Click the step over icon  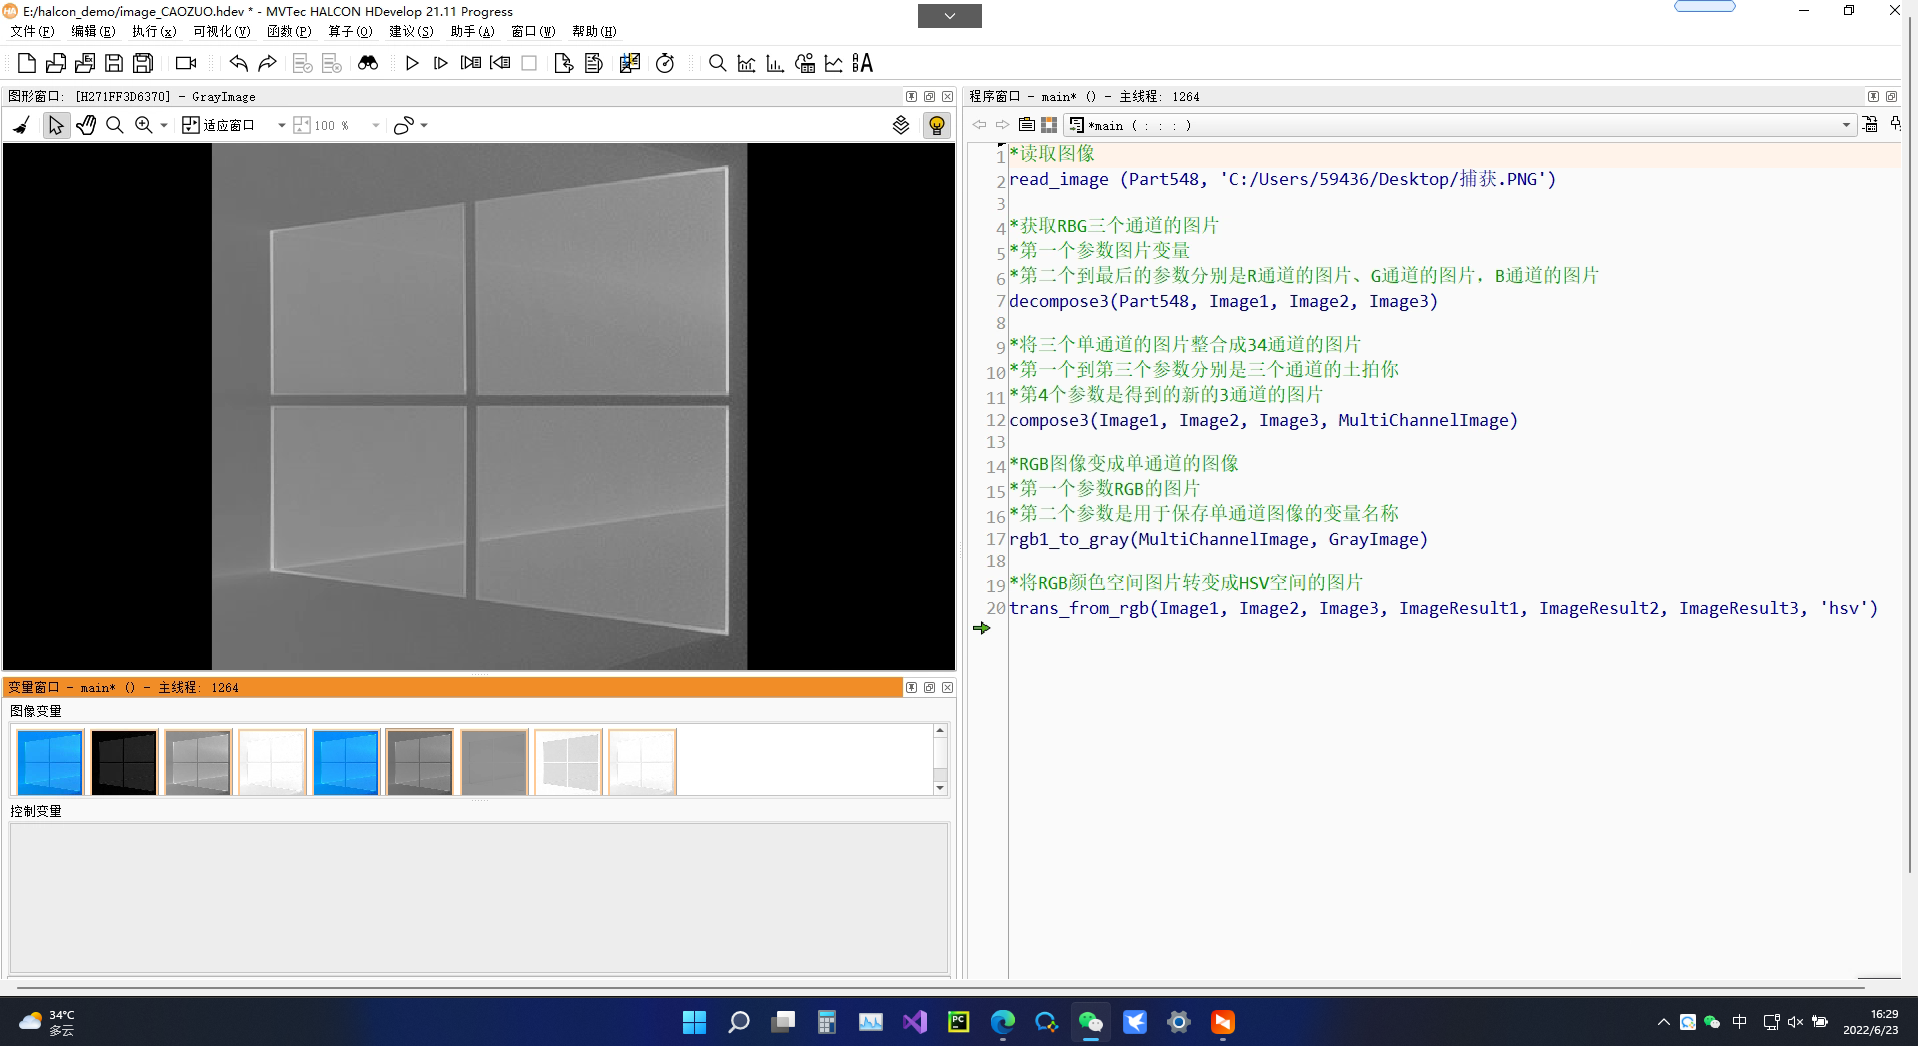470,63
